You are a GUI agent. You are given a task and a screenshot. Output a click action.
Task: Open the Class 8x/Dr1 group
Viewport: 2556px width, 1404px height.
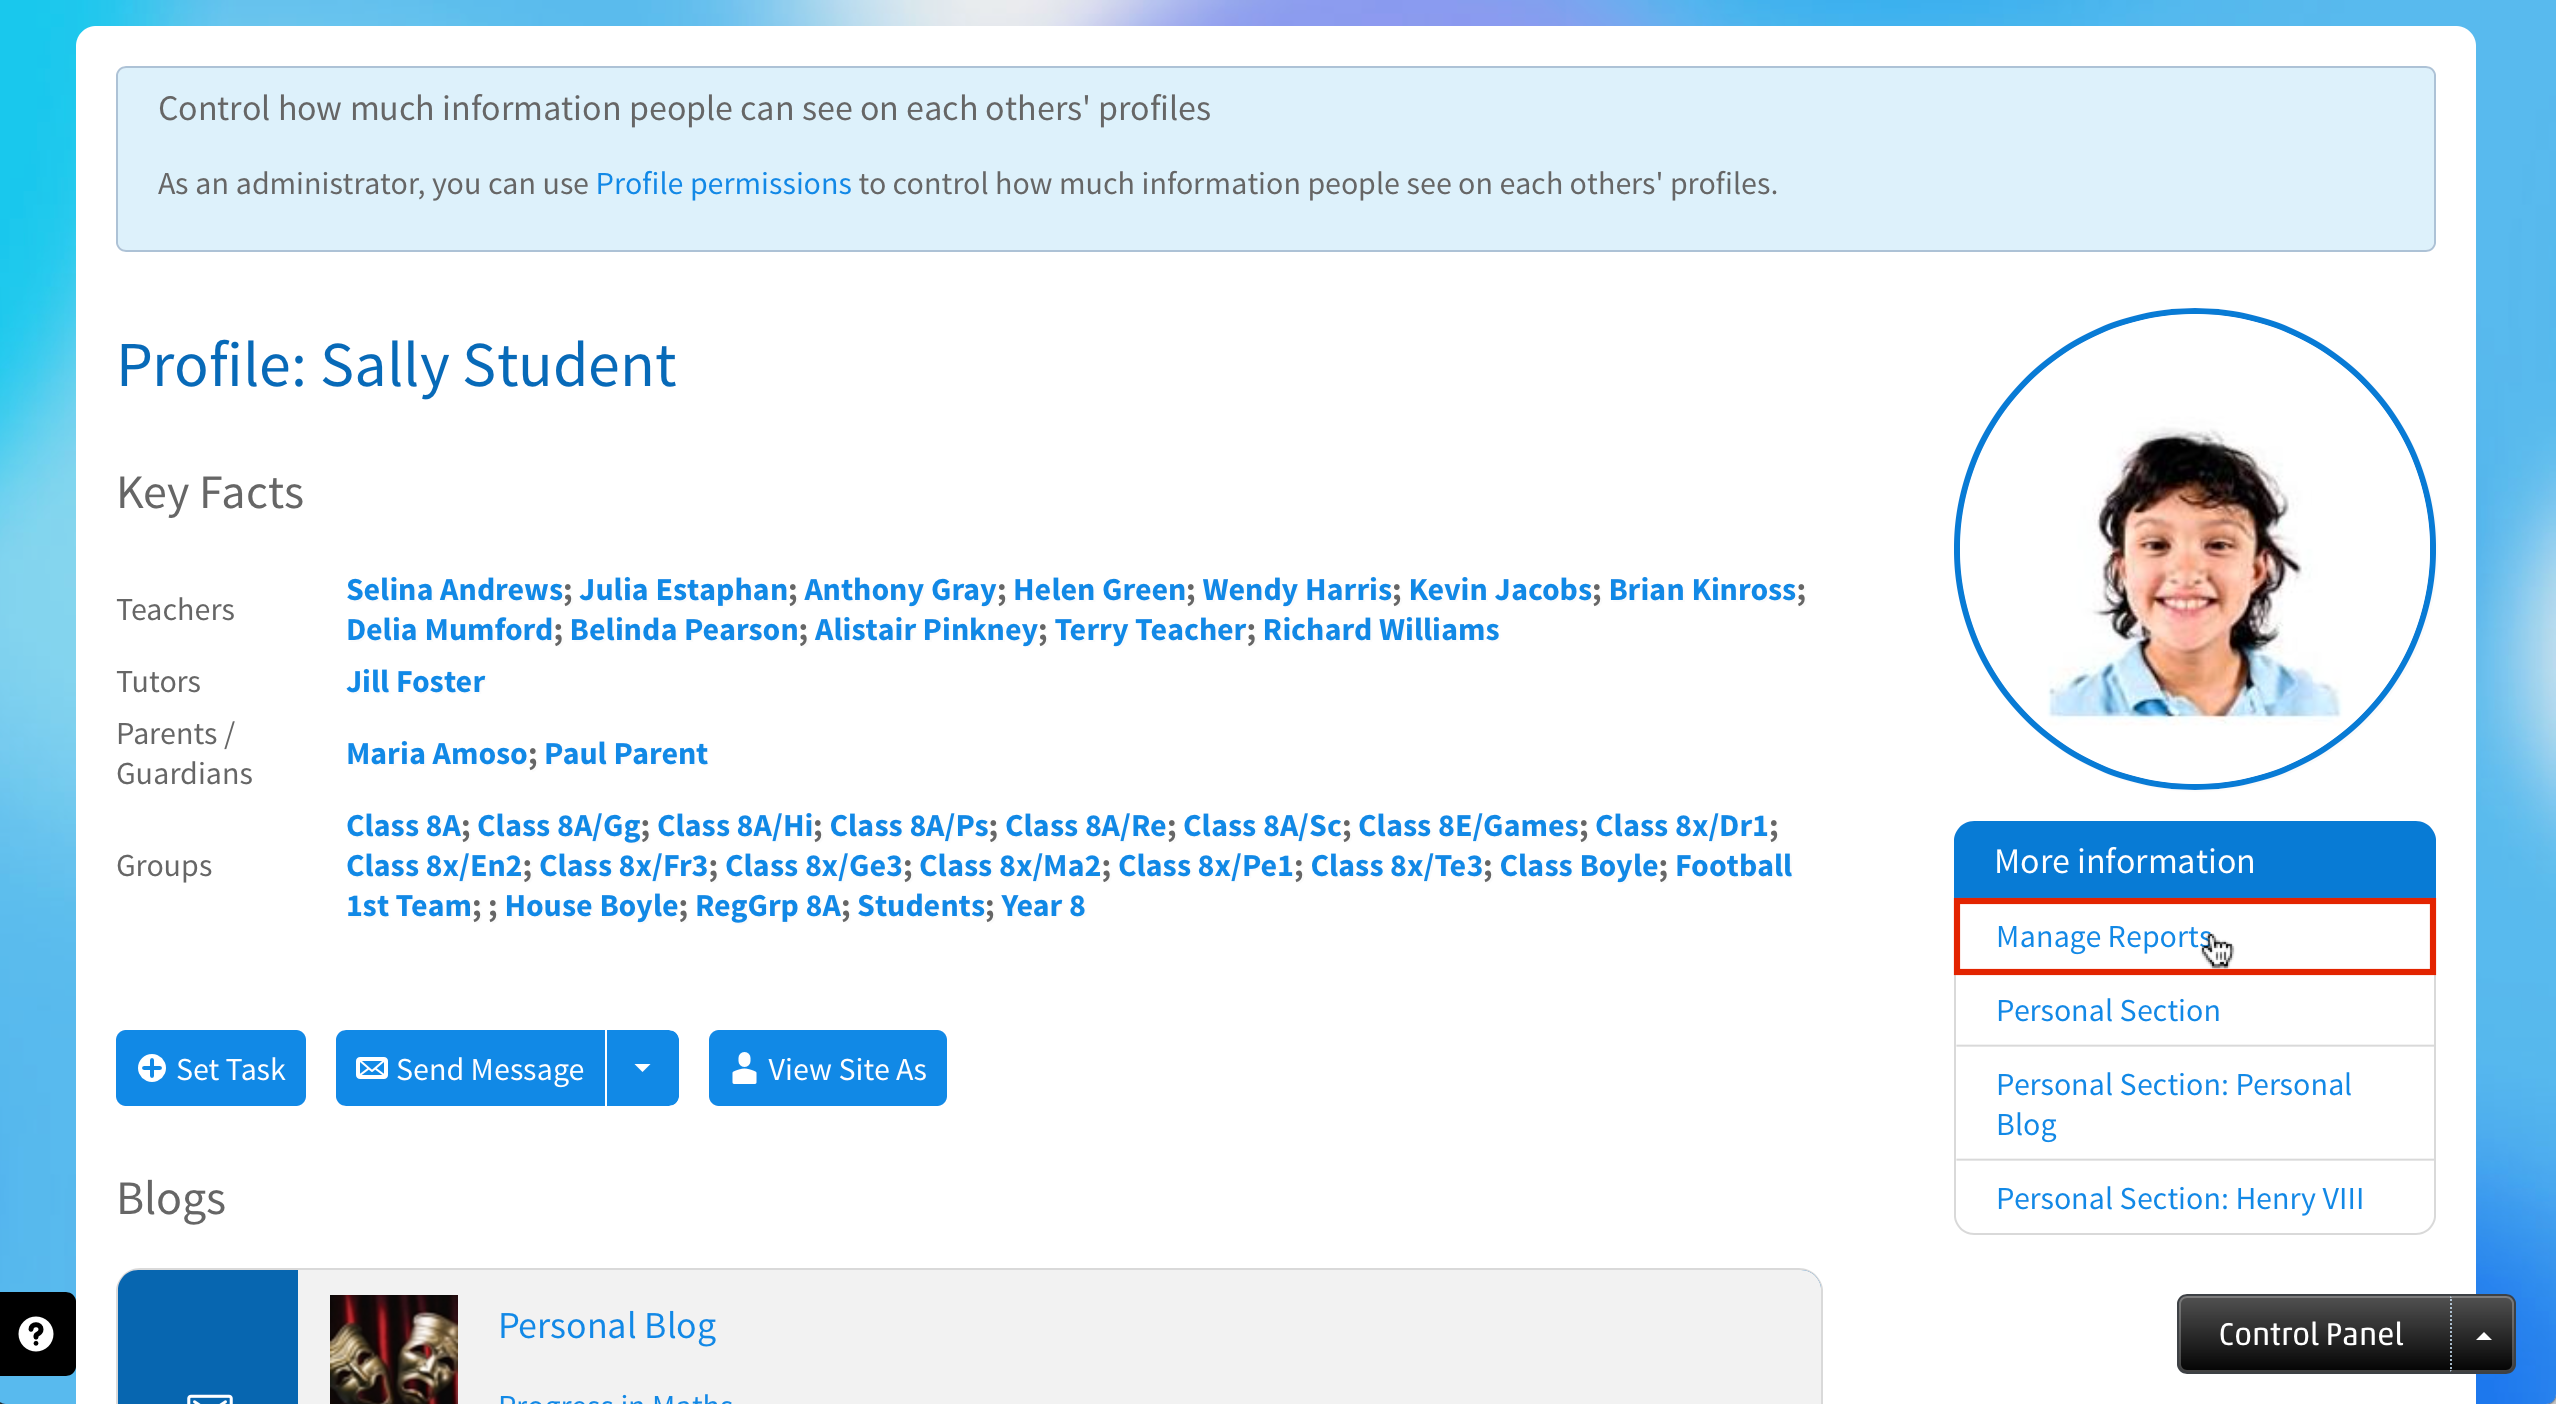1682,825
